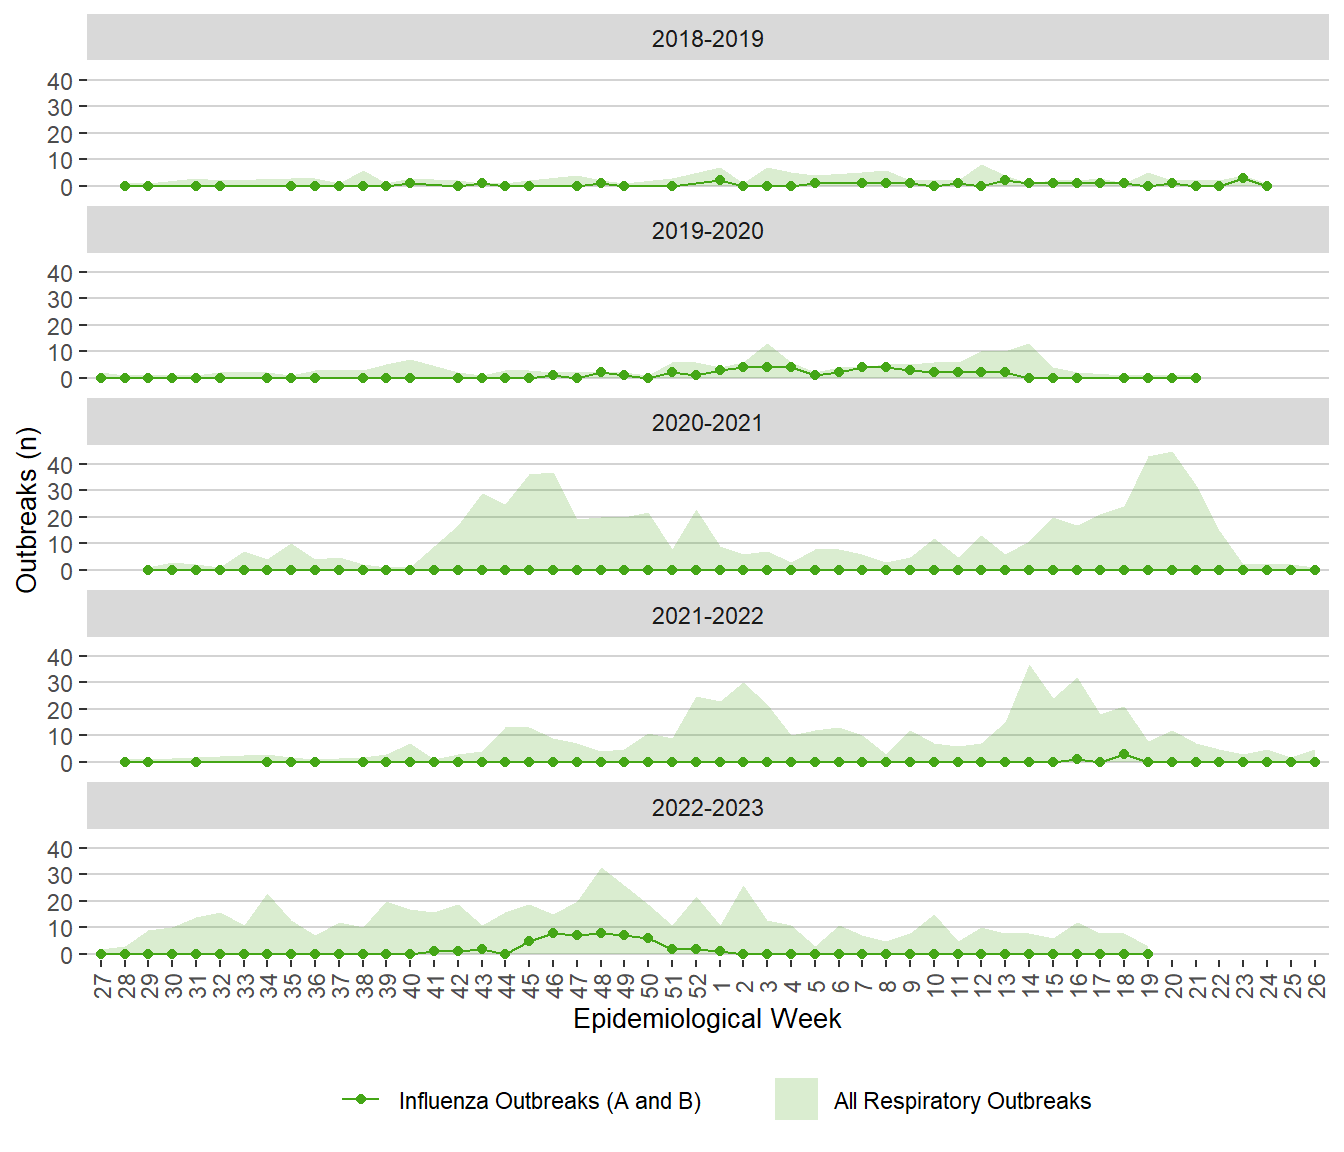
Task: Click the week 48 respiratory peak in 2022-2023
Action: click(601, 870)
